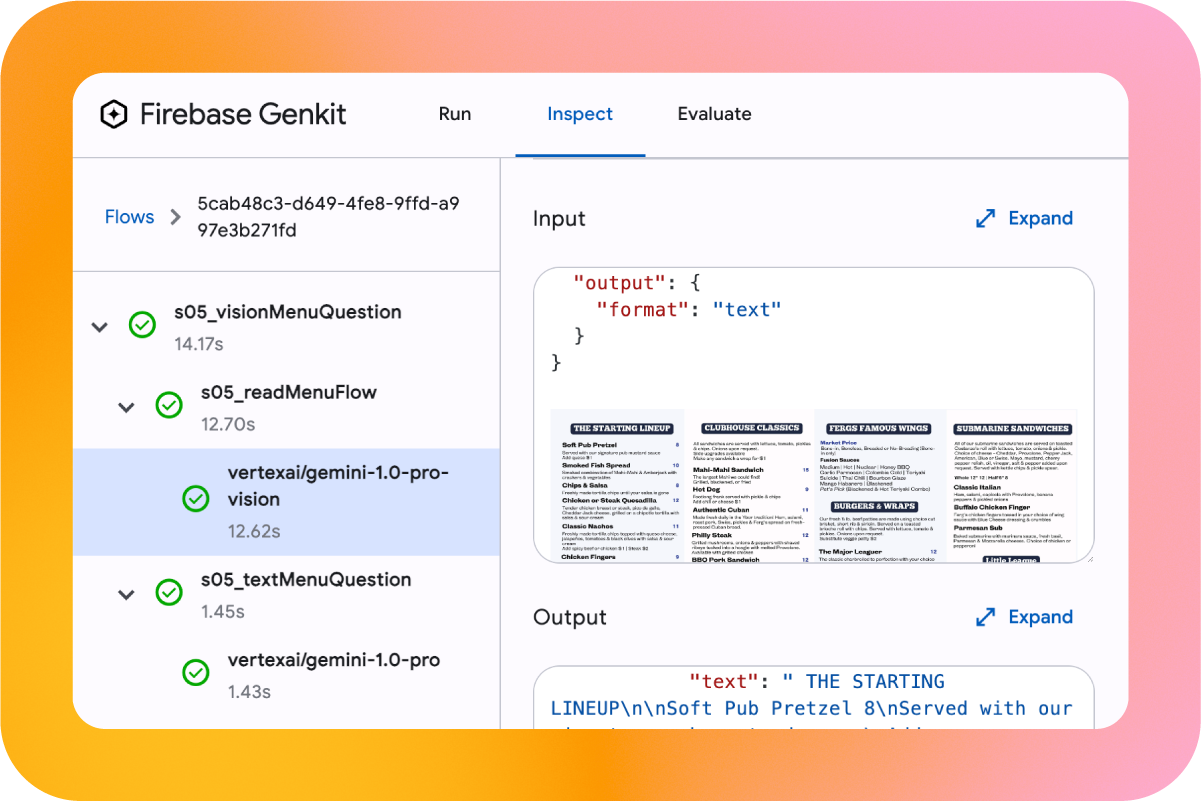Select the vertexai/gemini-1.0-pro-vision step
The height and width of the screenshot is (801, 1201).
[x=338, y=486]
